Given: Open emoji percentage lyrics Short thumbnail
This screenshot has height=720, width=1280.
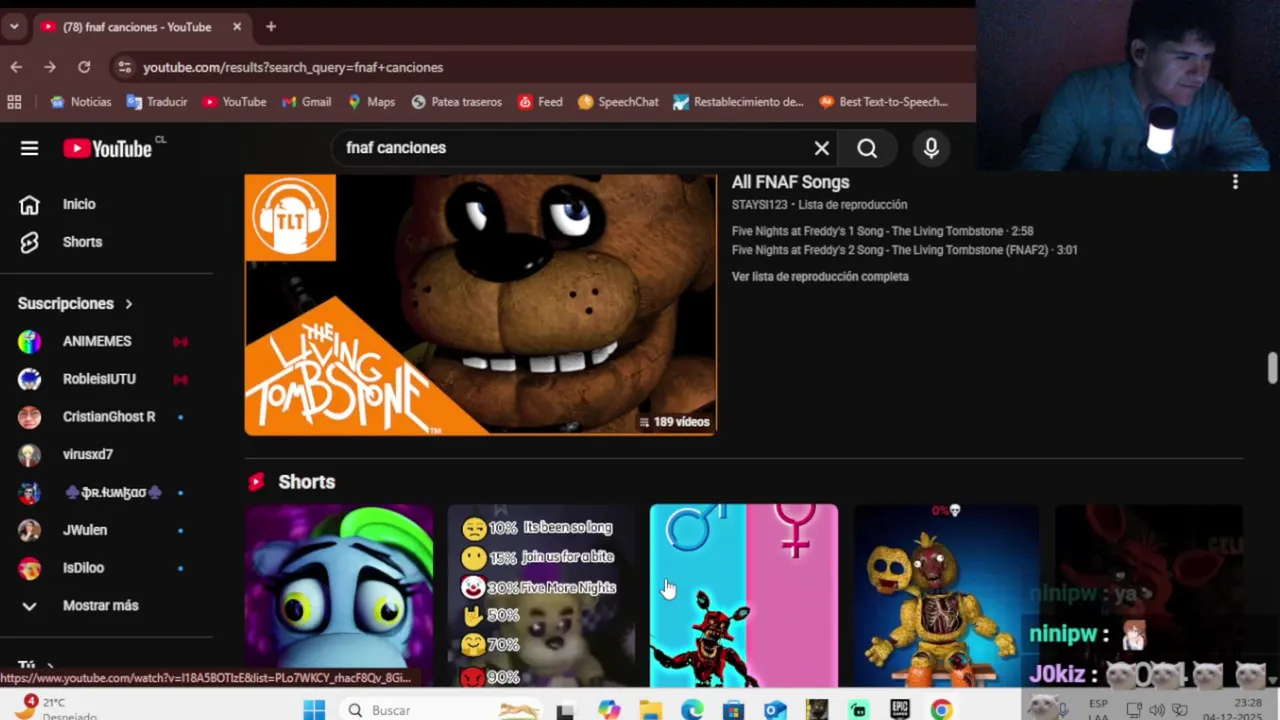Looking at the screenshot, I should [541, 596].
